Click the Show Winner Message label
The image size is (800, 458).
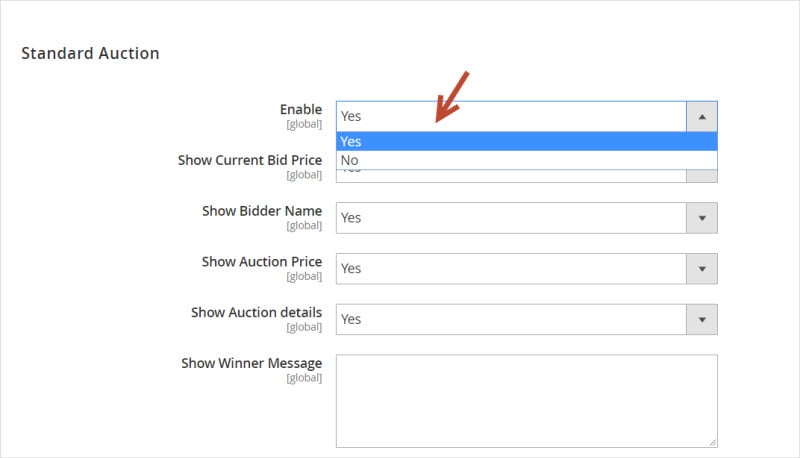252,363
